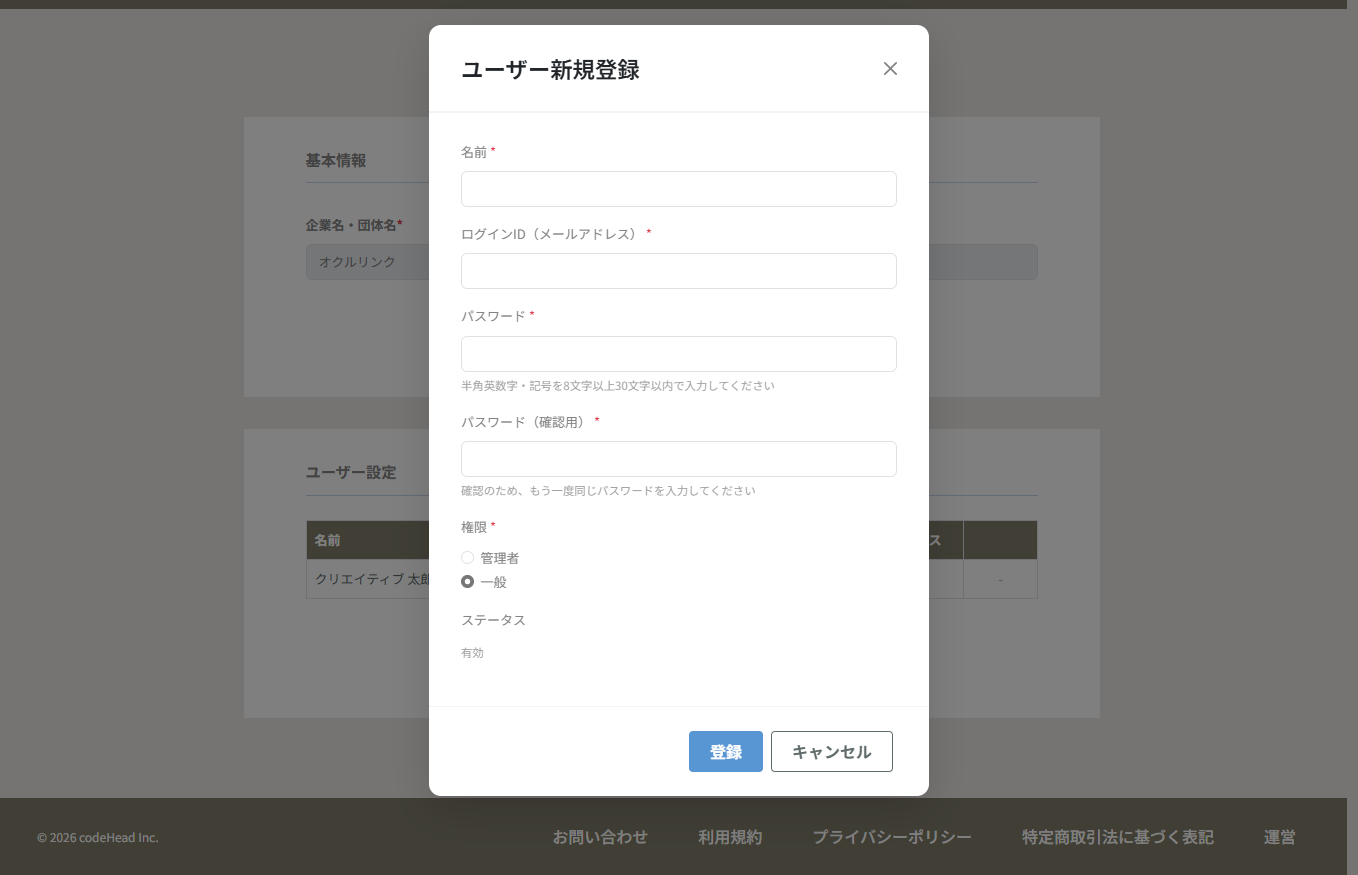The width and height of the screenshot is (1358, 875).
Task: Focus the パスワード（確認用）input field
Action: point(678,459)
